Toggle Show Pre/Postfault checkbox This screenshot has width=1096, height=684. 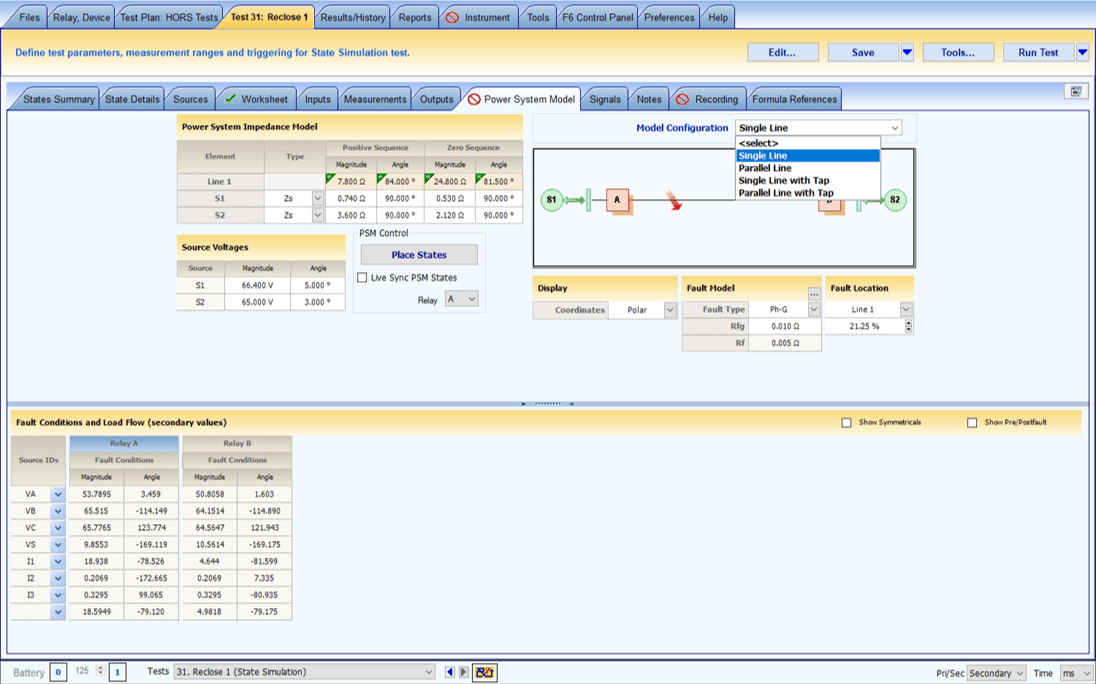pyautogui.click(x=972, y=423)
